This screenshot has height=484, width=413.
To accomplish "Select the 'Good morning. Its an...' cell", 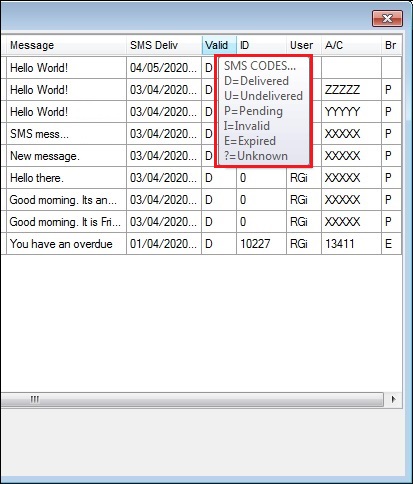I will [66, 200].
